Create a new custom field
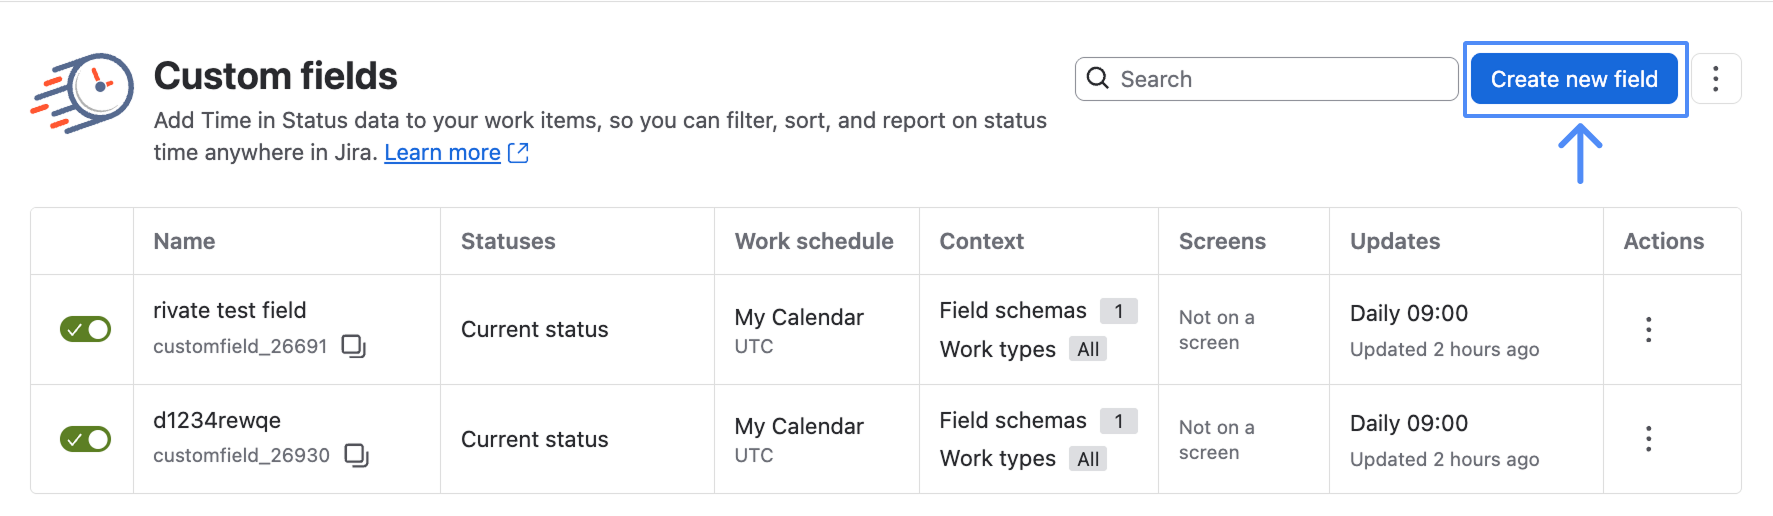 [x=1574, y=79]
